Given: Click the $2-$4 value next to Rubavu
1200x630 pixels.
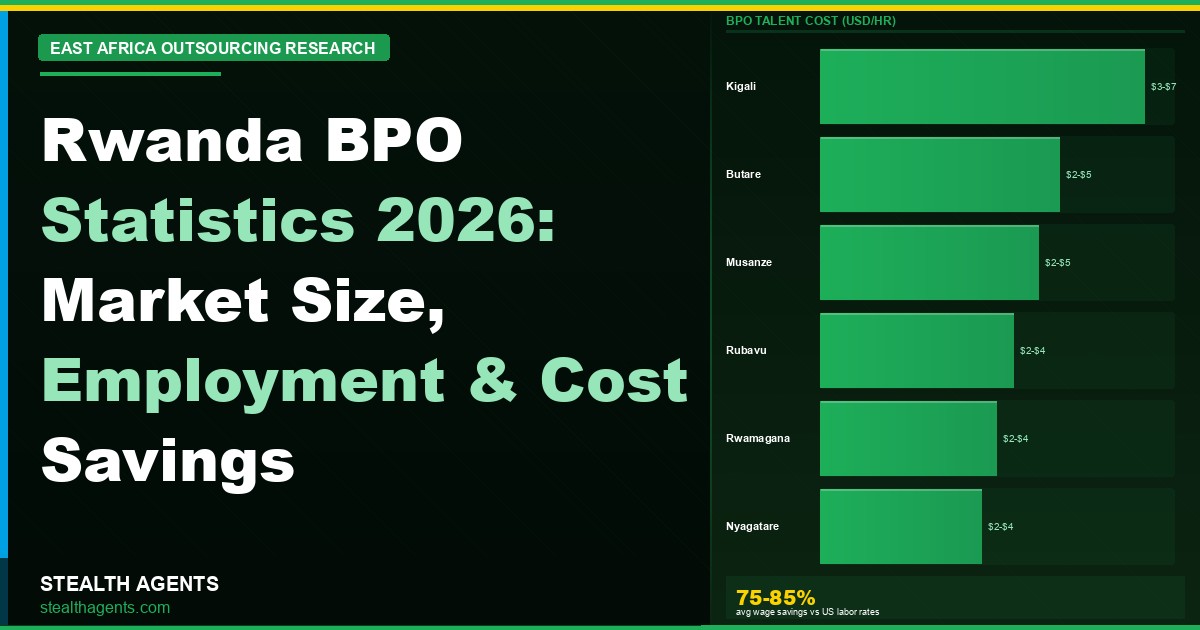Looking at the screenshot, I should click(x=1032, y=351).
